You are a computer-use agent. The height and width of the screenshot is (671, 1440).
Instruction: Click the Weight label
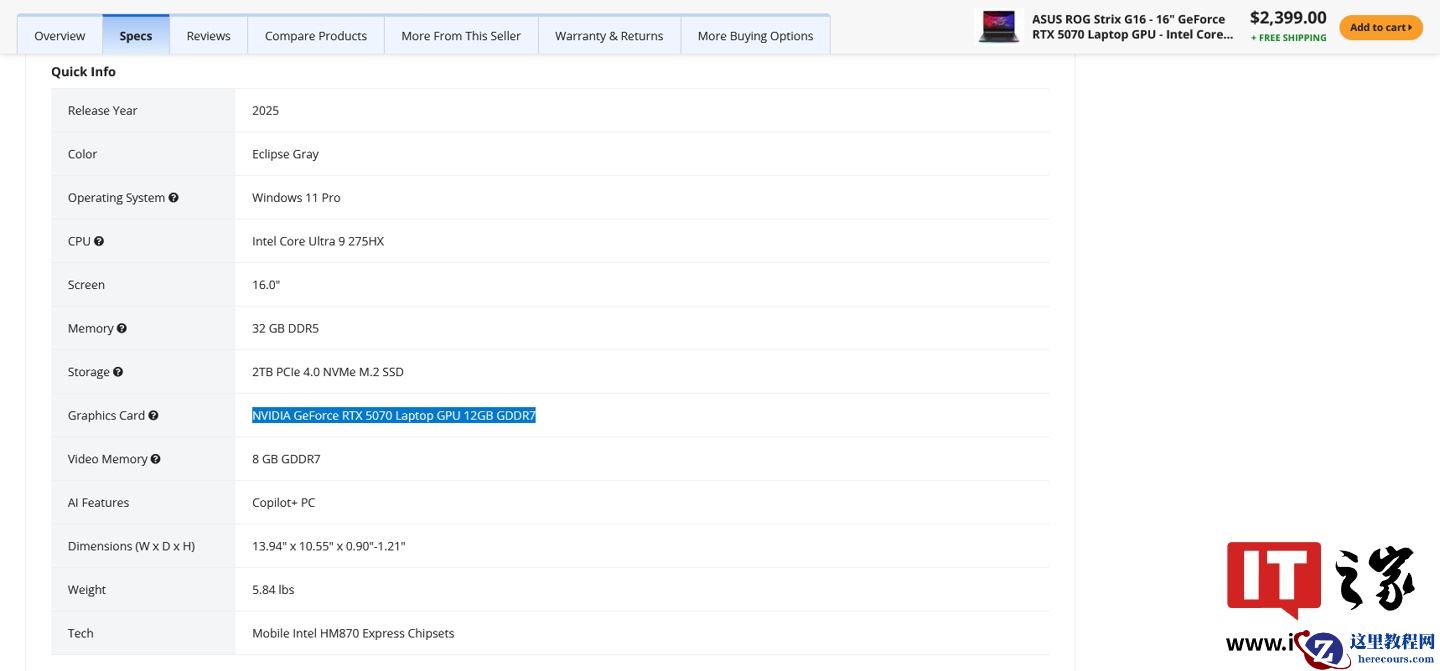tap(87, 590)
